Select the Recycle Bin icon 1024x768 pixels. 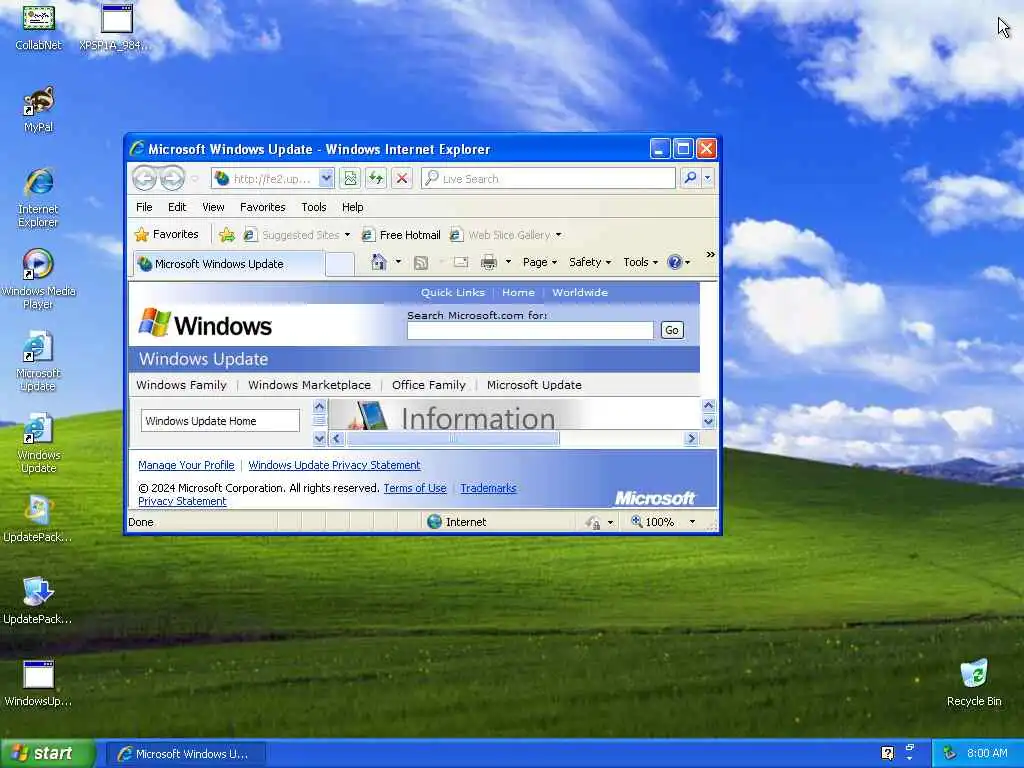tap(974, 683)
